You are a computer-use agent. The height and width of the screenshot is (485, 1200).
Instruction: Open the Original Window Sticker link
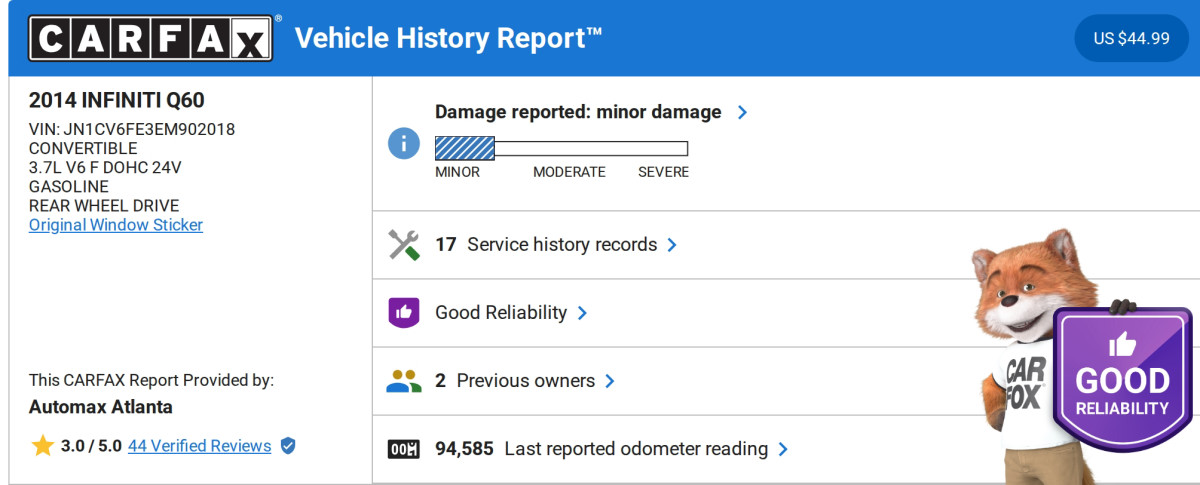[116, 225]
